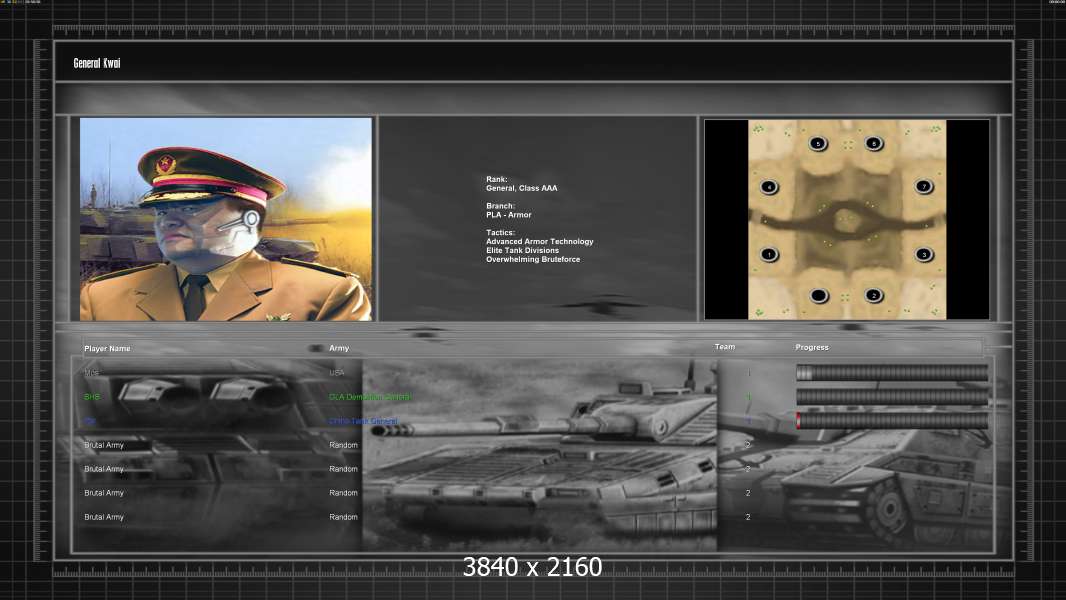The height and width of the screenshot is (600, 1066).
Task: Pick start position 7 on the map
Action: point(923,186)
